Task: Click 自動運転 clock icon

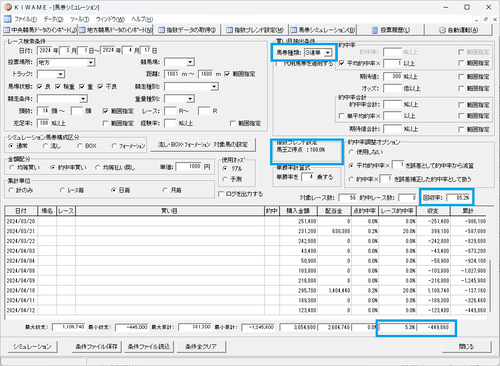Action: (442, 30)
